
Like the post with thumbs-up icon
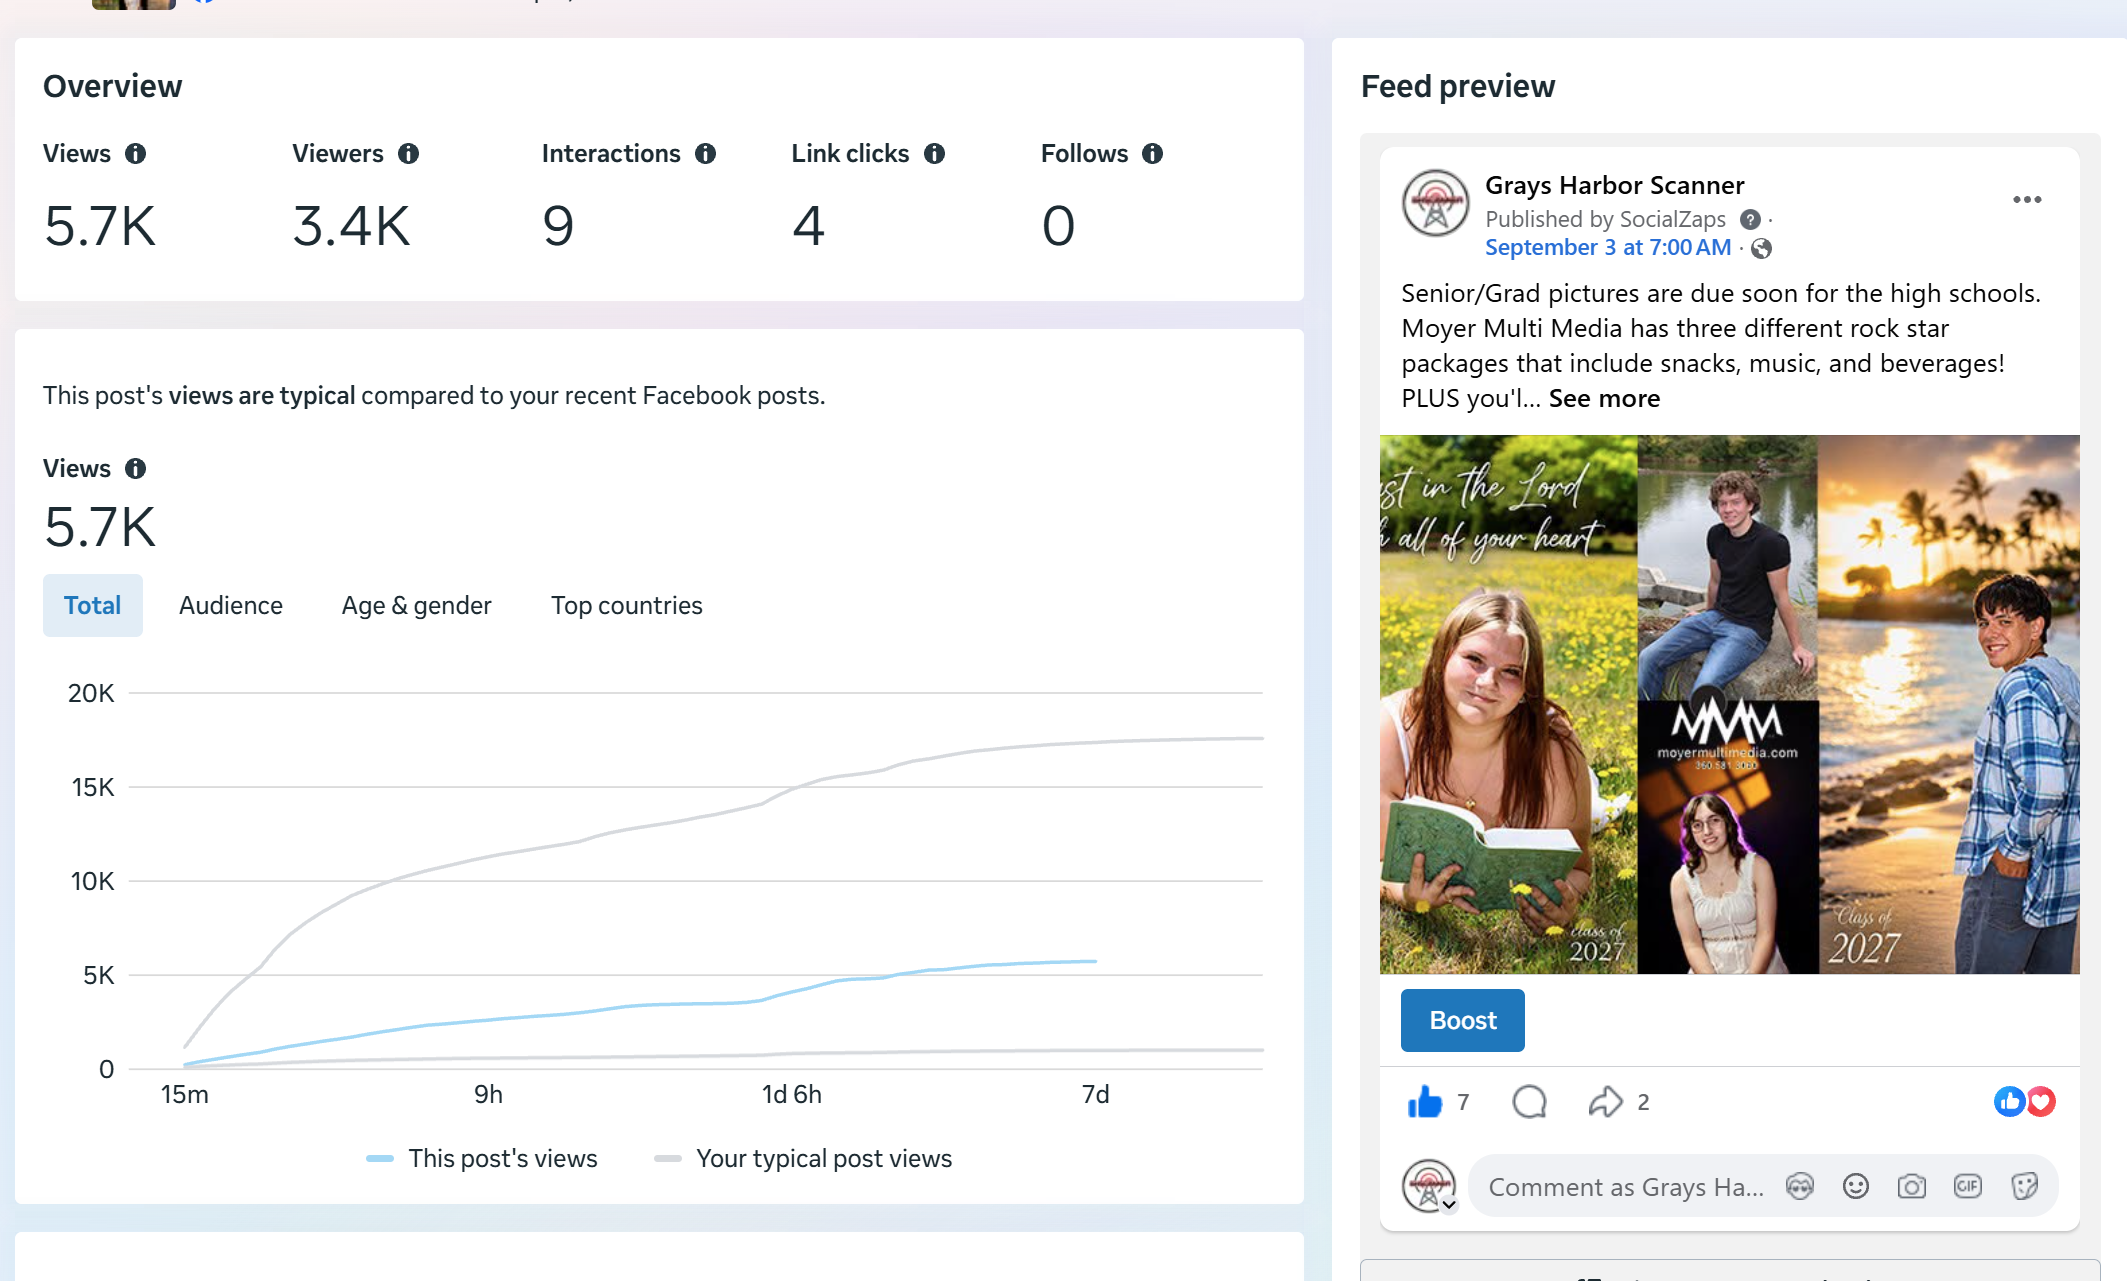(x=1425, y=1102)
